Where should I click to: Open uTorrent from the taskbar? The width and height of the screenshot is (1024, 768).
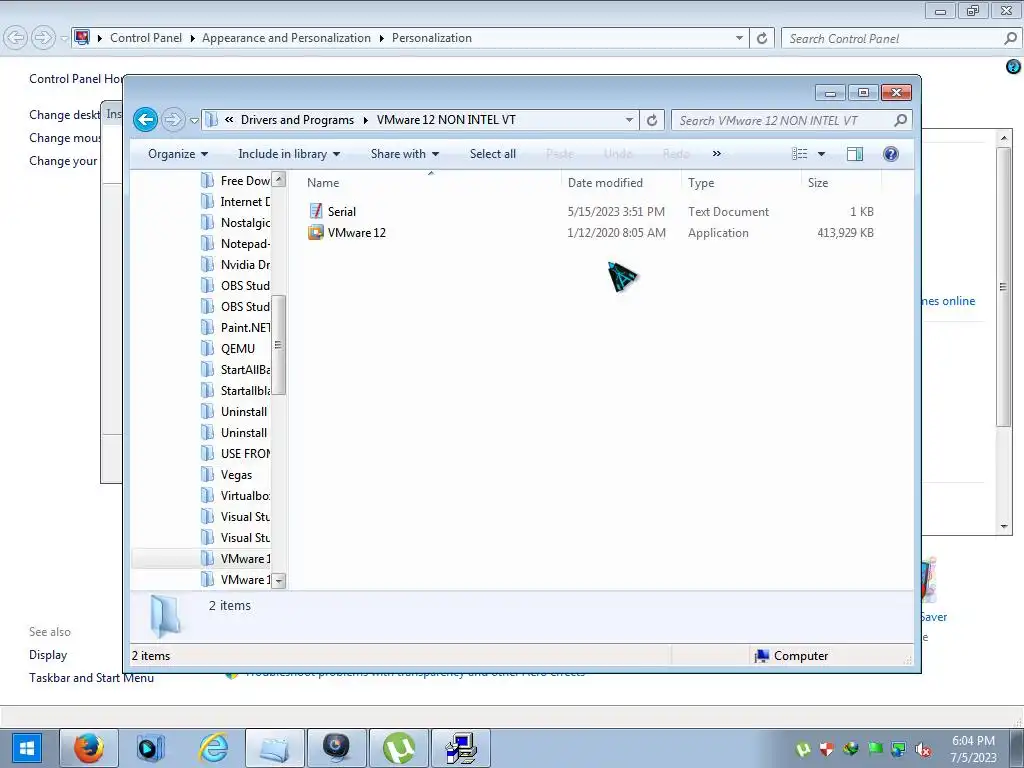tap(399, 748)
